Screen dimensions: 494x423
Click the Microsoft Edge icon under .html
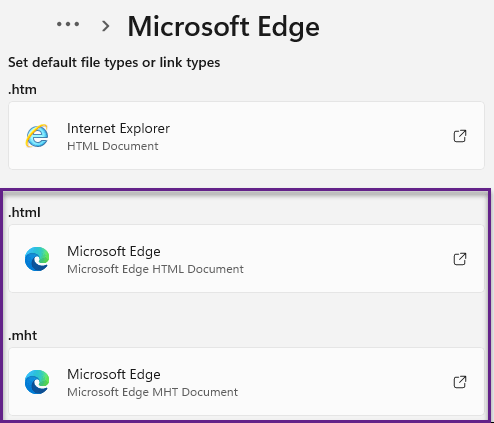pos(37,259)
